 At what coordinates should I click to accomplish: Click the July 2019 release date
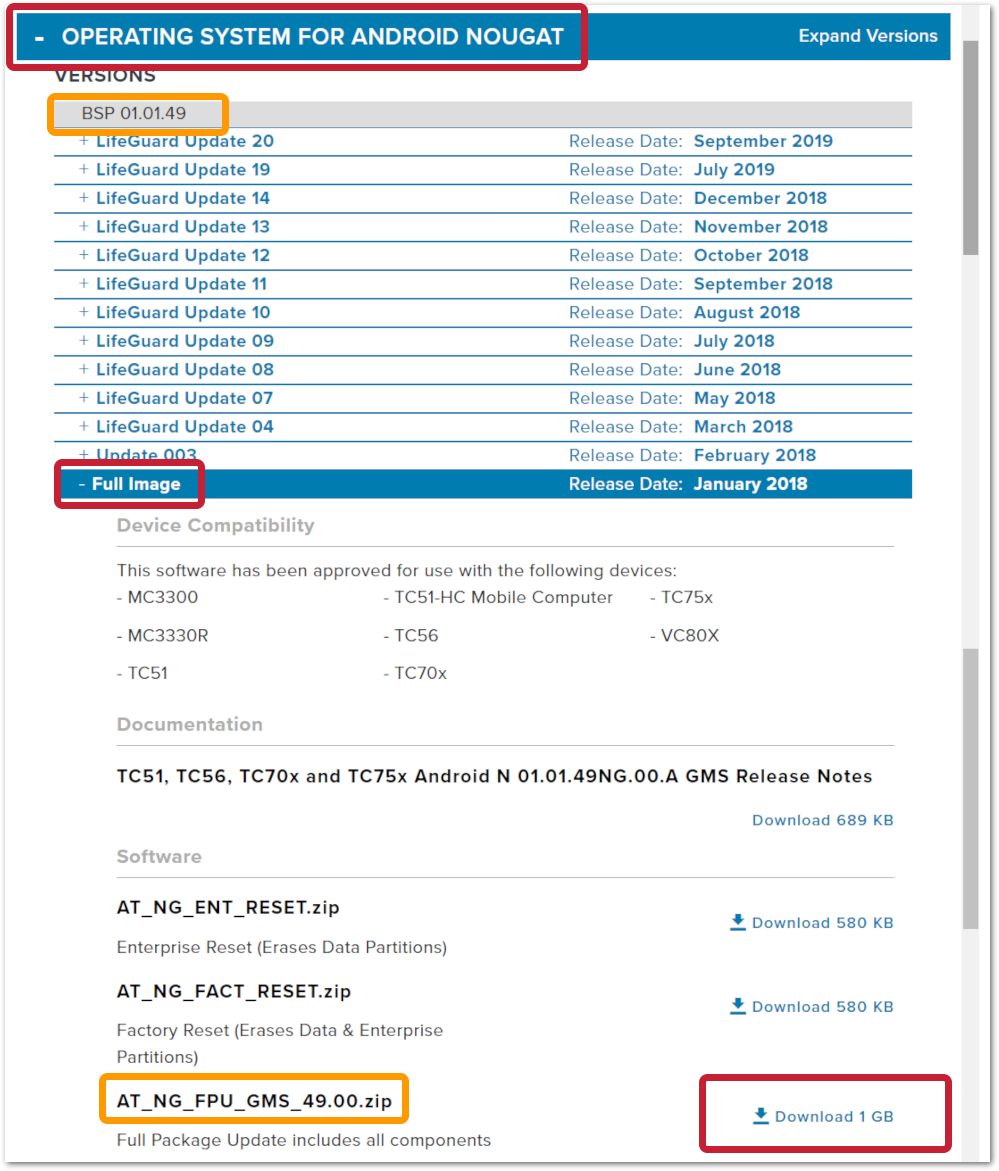point(734,170)
